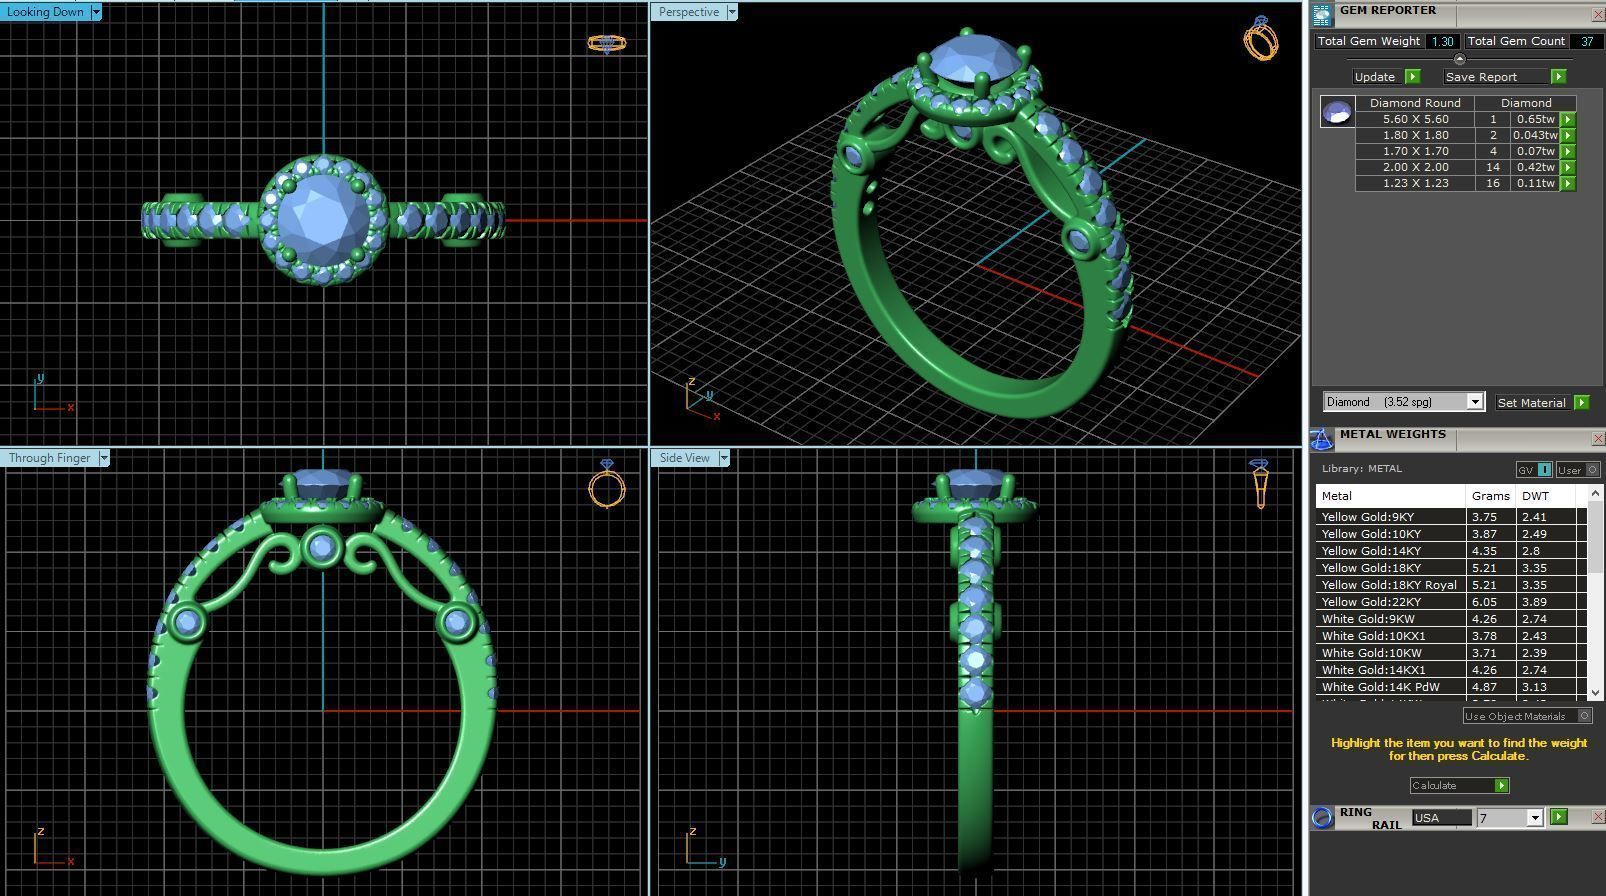Select White Gold:14KX1 row
Screen dimensions: 1606x896
pyautogui.click(x=1450, y=670)
